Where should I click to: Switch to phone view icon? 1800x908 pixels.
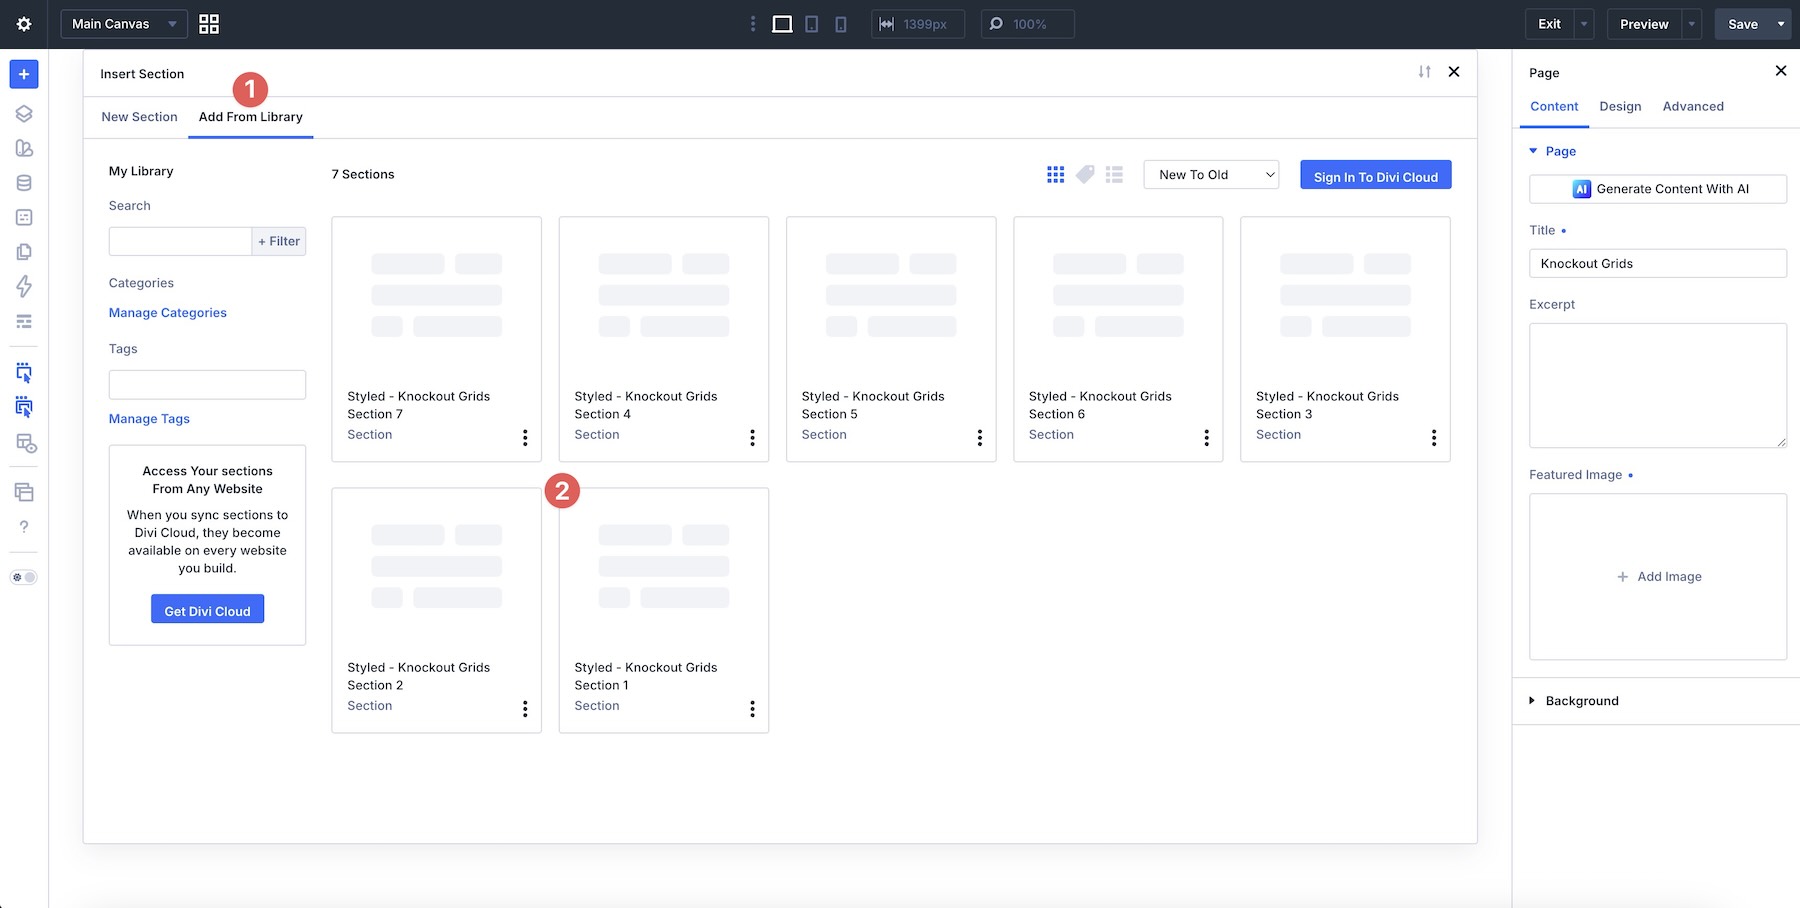pyautogui.click(x=841, y=24)
